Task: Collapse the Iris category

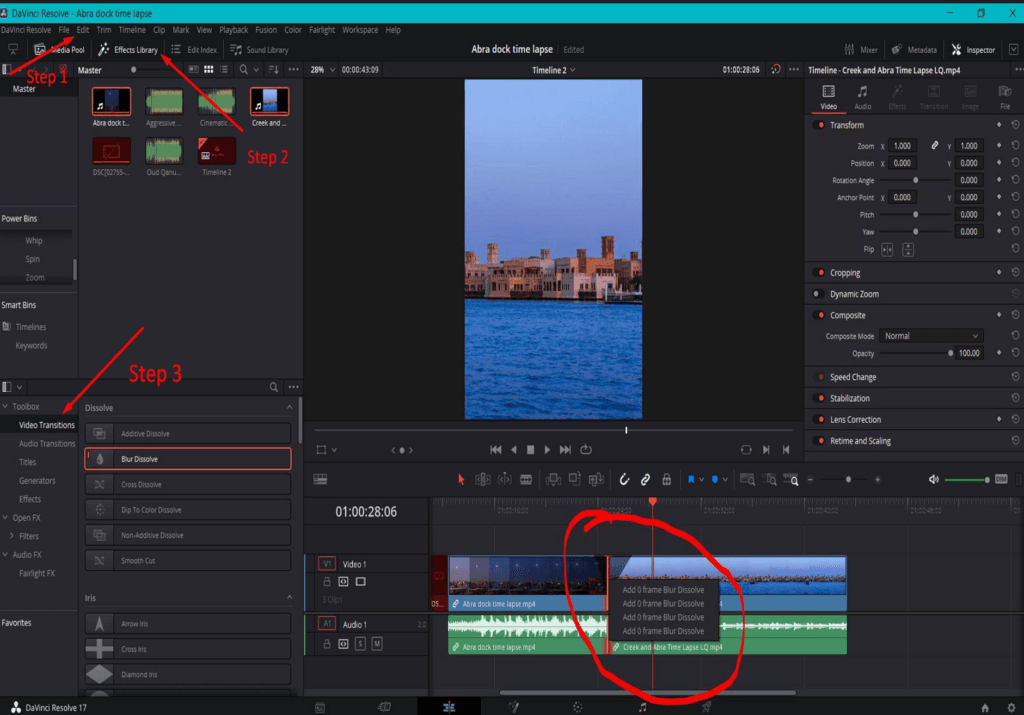Action: pos(289,598)
